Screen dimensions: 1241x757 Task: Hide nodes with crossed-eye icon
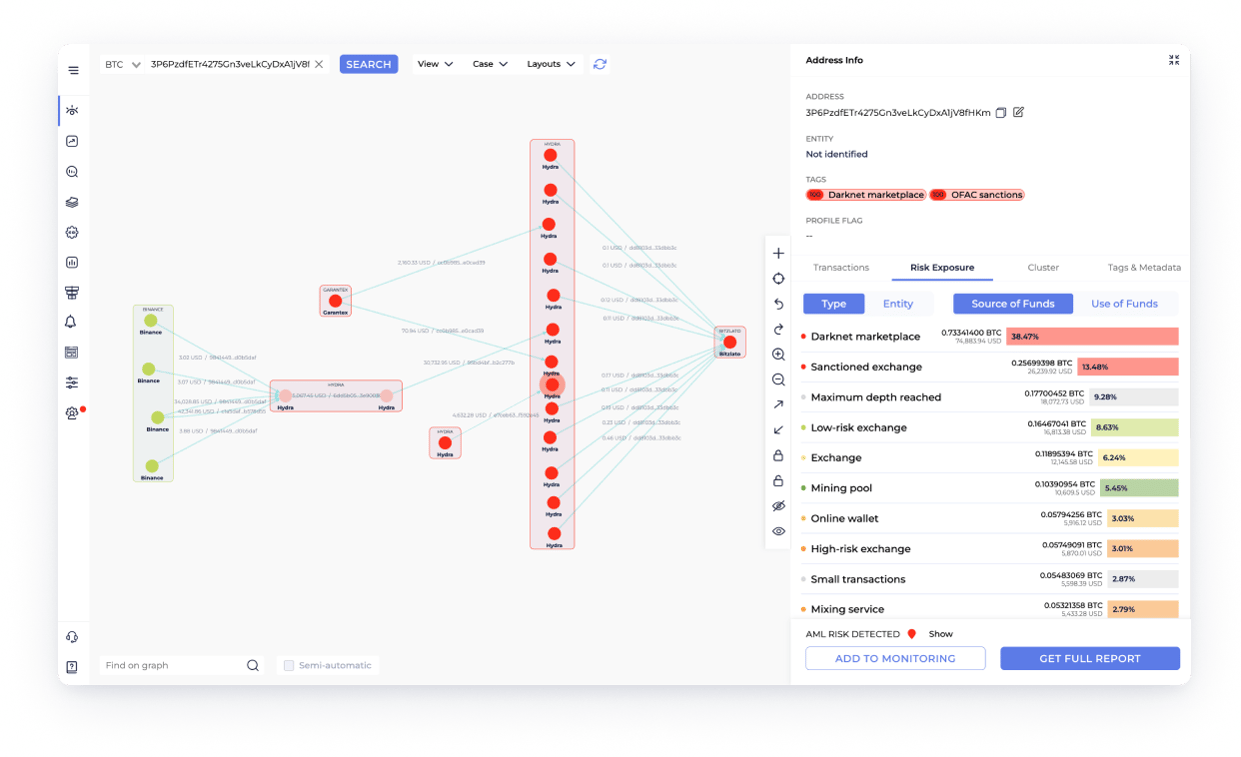coord(779,506)
